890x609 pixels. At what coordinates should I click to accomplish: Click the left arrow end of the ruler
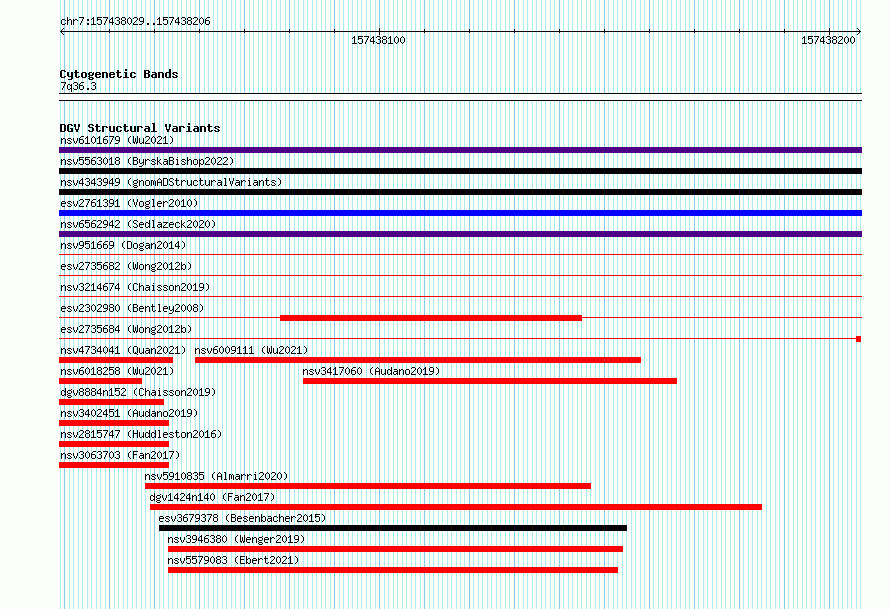point(62,32)
